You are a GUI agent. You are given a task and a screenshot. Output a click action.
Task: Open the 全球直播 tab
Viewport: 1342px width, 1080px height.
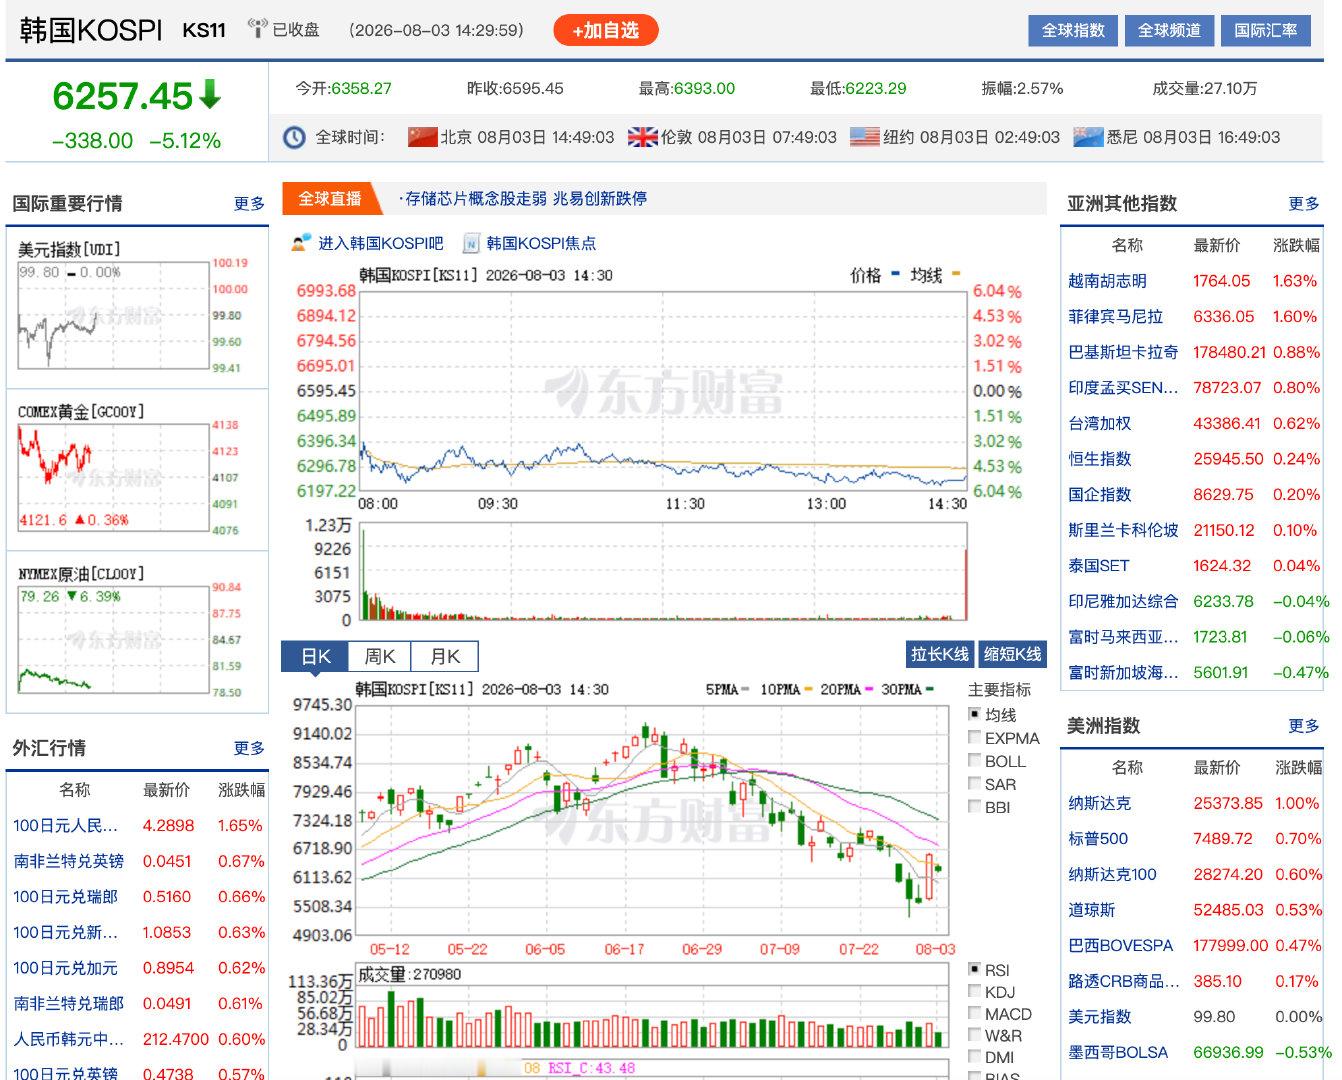point(331,198)
